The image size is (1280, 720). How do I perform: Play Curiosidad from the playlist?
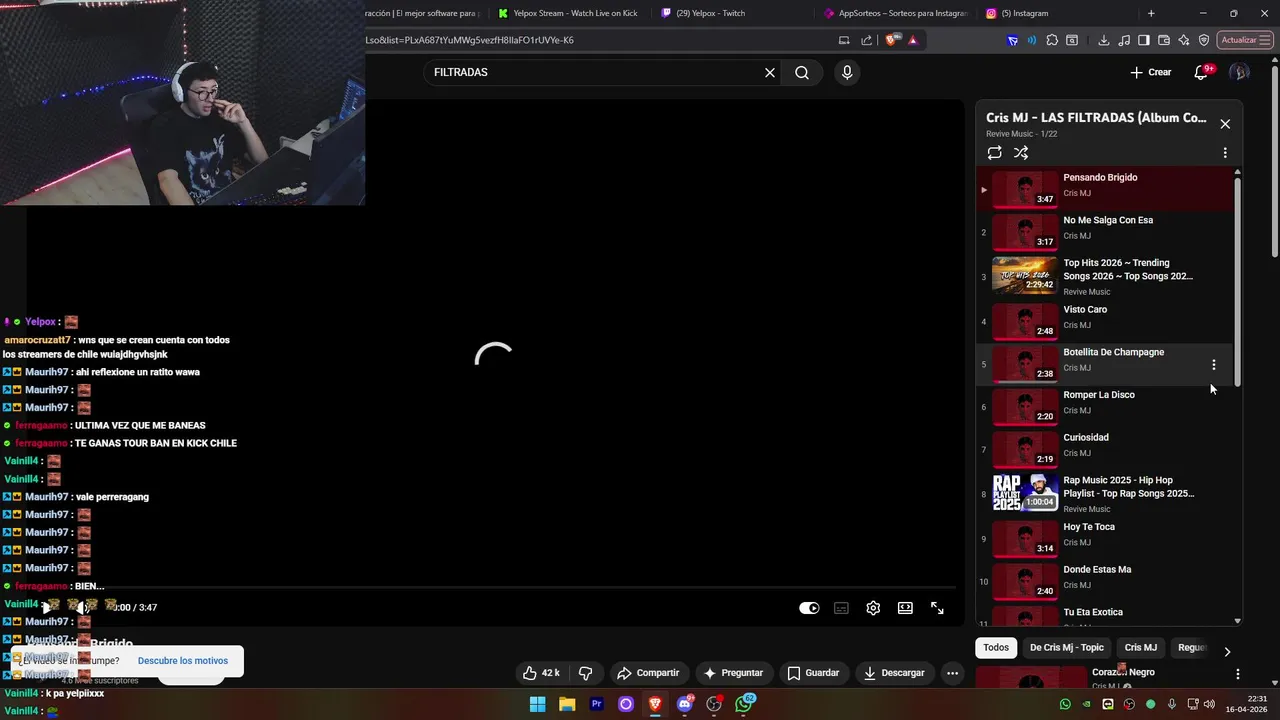click(1106, 448)
